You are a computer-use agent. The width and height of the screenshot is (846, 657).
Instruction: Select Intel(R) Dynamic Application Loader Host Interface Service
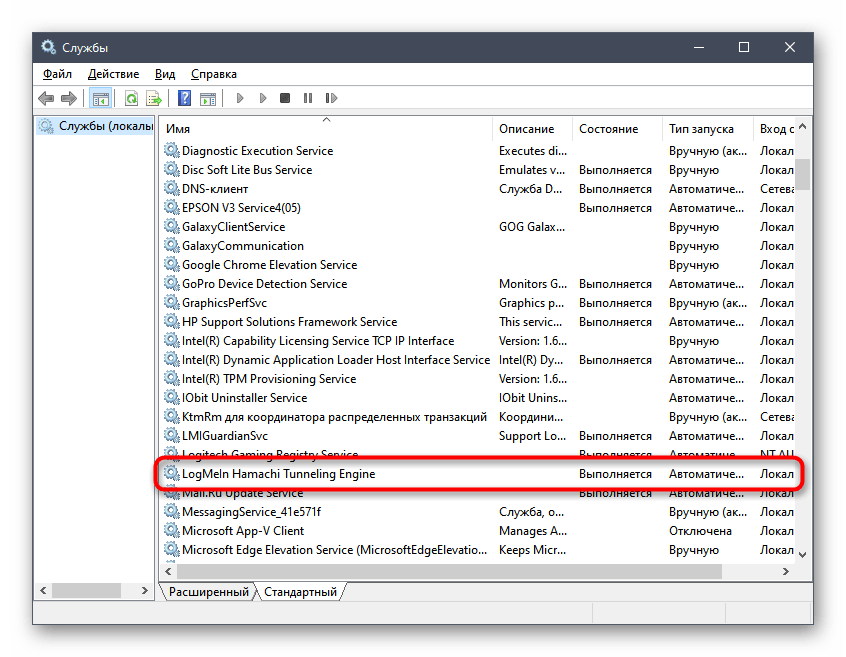[336, 359]
